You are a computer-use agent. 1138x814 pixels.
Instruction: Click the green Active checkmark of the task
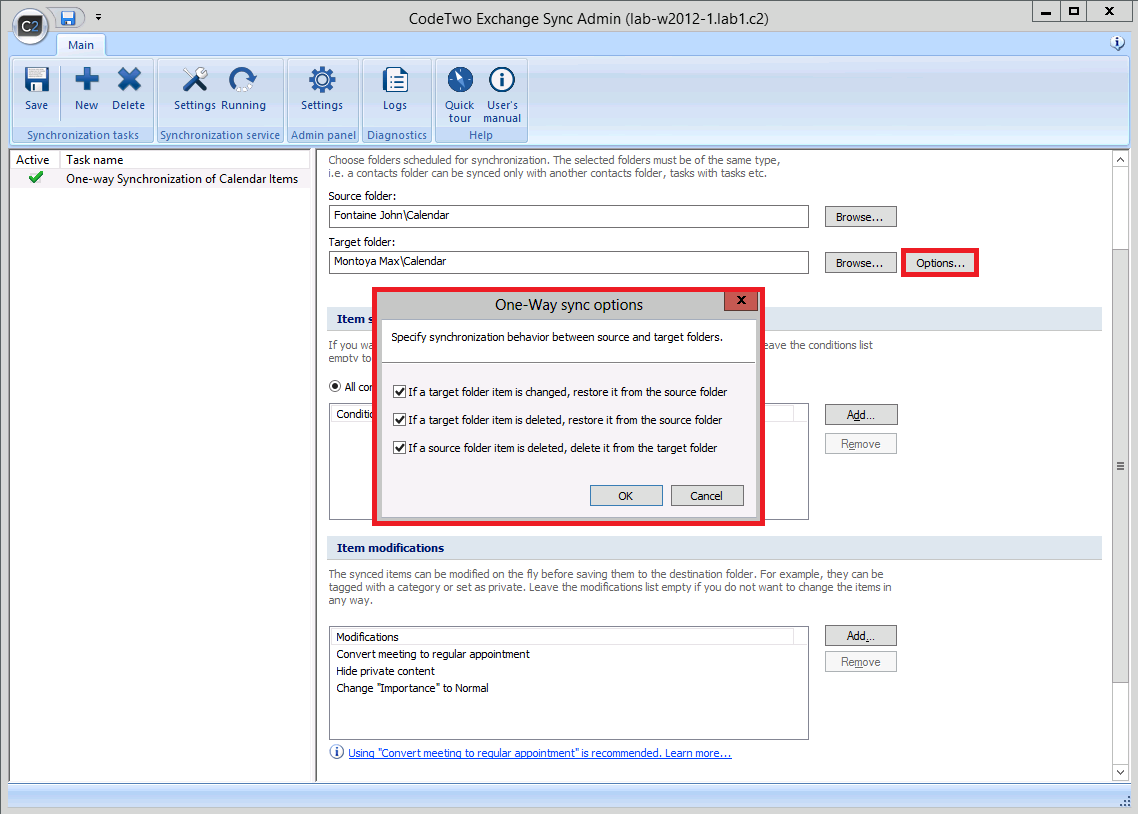36,178
